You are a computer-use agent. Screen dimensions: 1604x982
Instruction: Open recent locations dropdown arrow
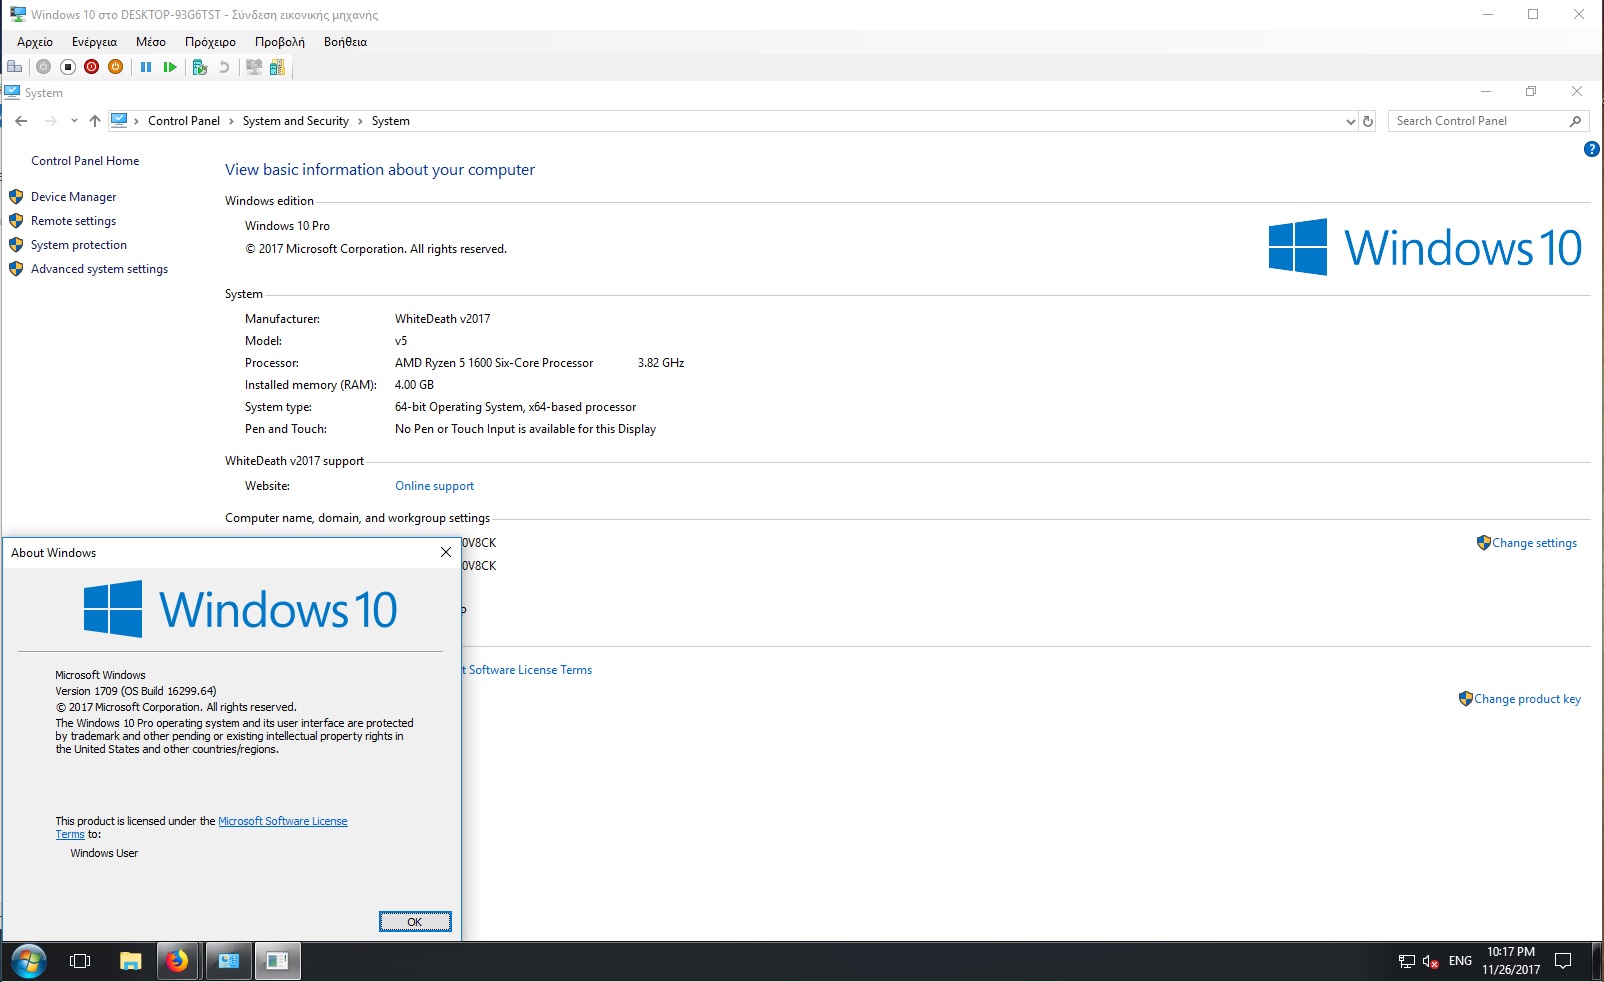pyautogui.click(x=74, y=121)
